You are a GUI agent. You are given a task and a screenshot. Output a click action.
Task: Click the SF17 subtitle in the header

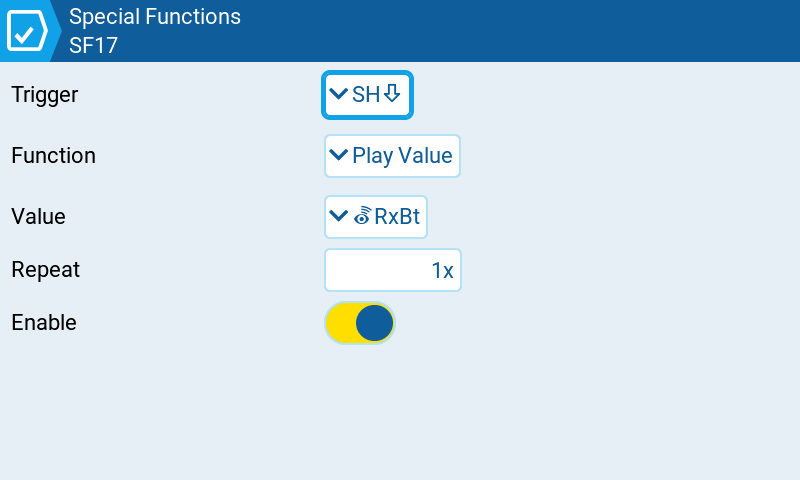click(x=93, y=45)
